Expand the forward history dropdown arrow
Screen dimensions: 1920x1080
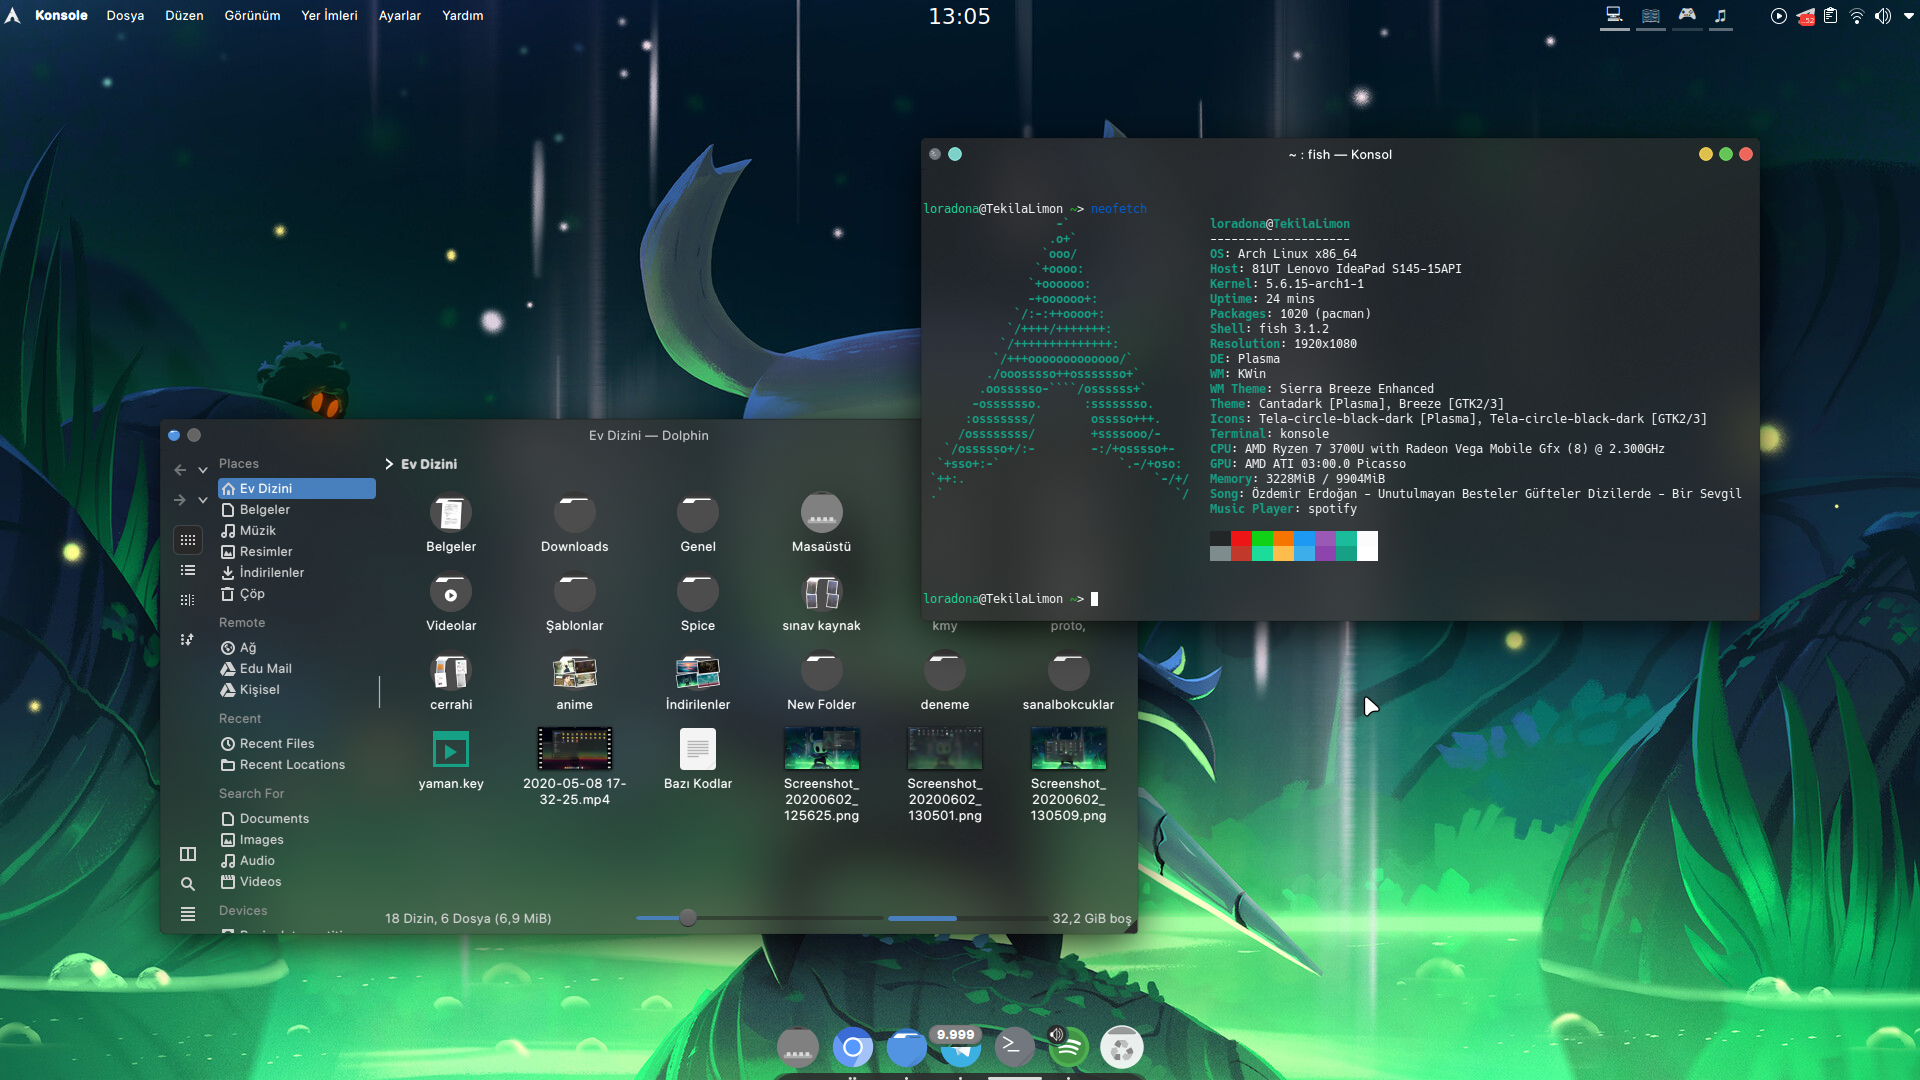[203, 500]
